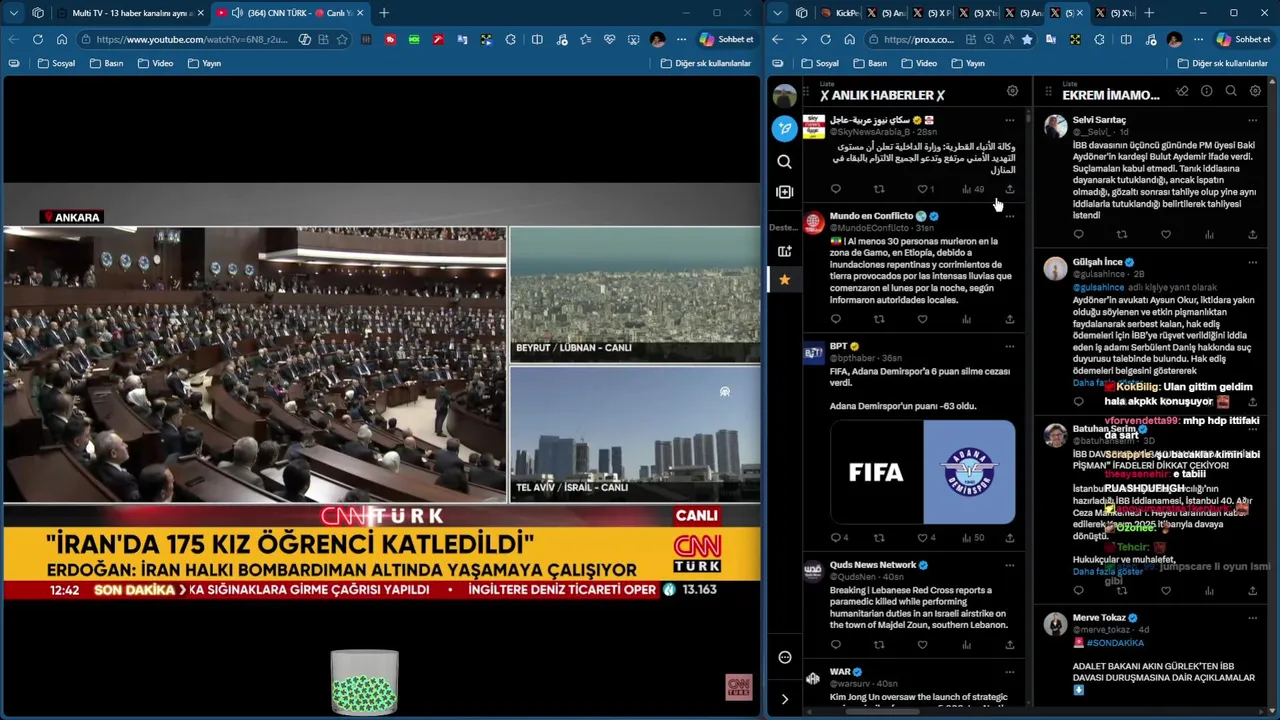Image resolution: width=1280 pixels, height=720 pixels.
Task: Open ANLIK HABERLER column settings gear
Action: 1012,91
